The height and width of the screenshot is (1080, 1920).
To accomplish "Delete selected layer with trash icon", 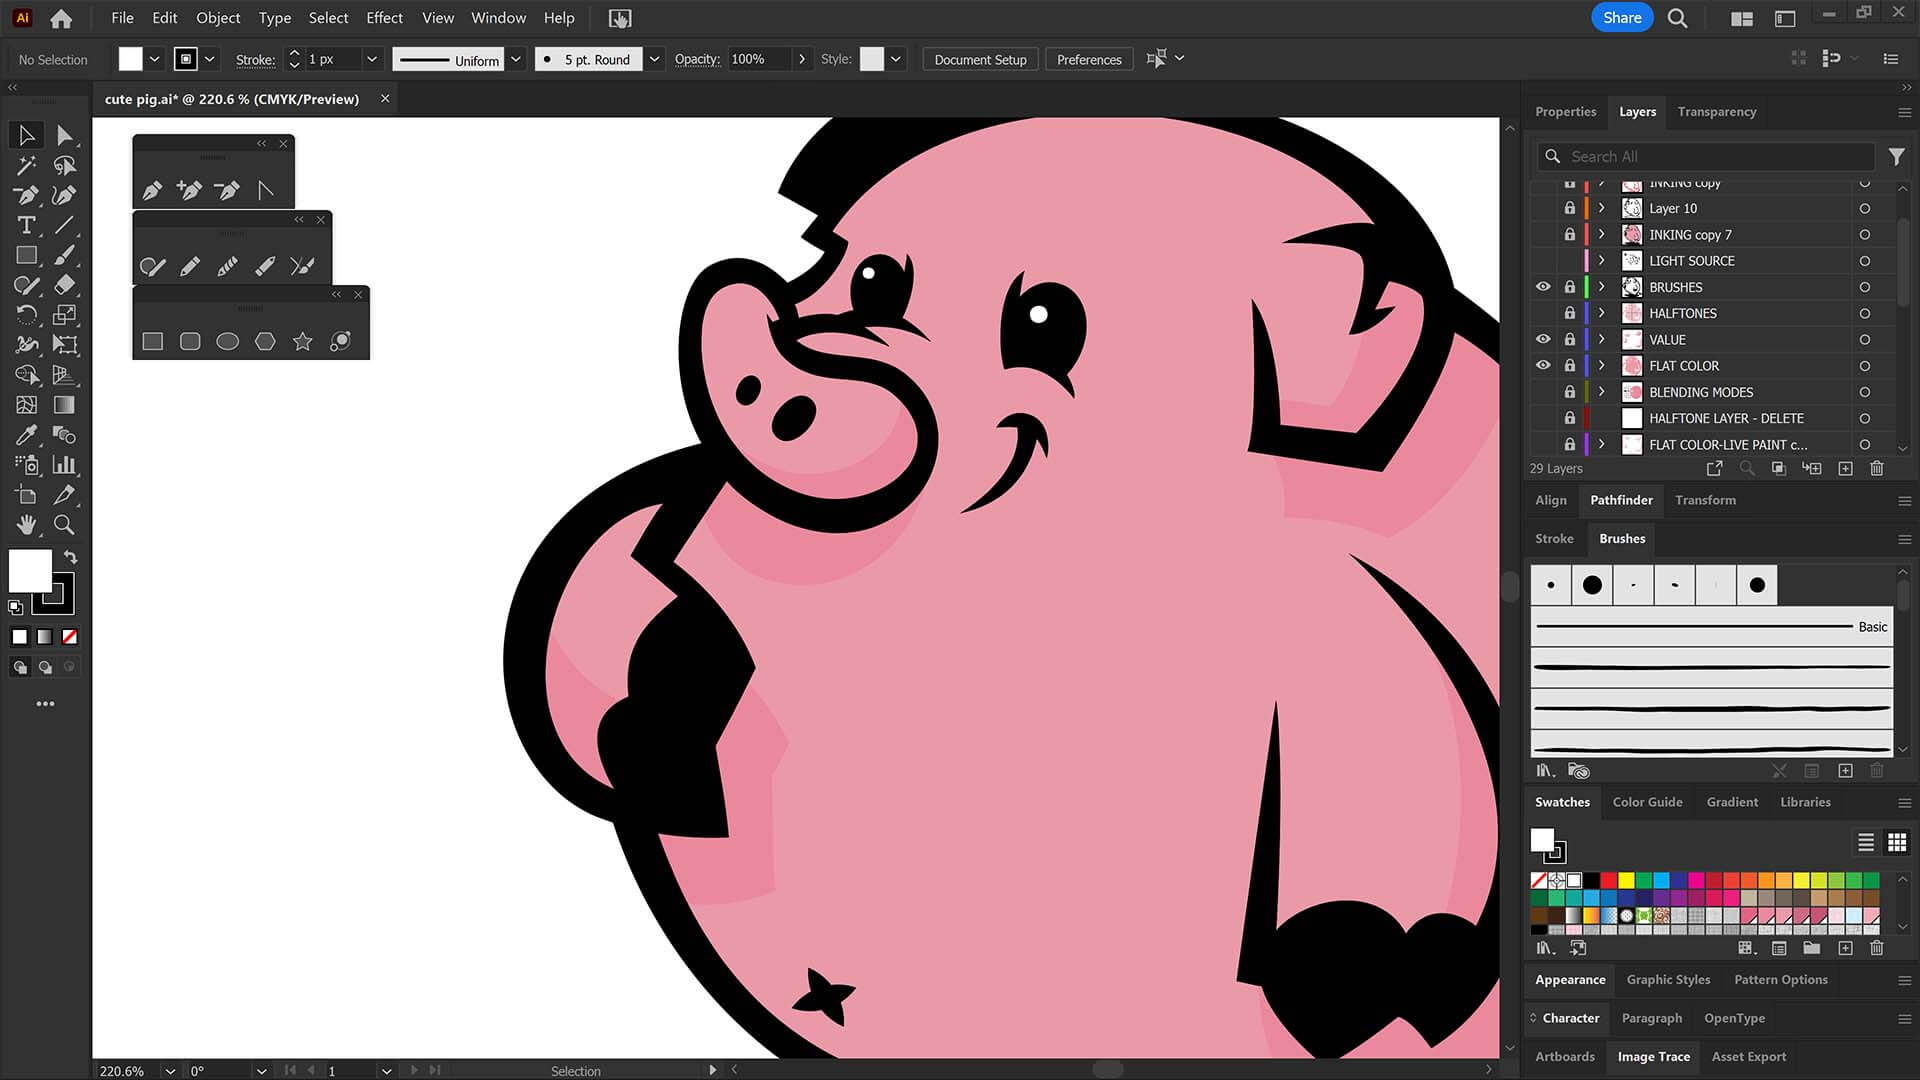I will click(1877, 468).
